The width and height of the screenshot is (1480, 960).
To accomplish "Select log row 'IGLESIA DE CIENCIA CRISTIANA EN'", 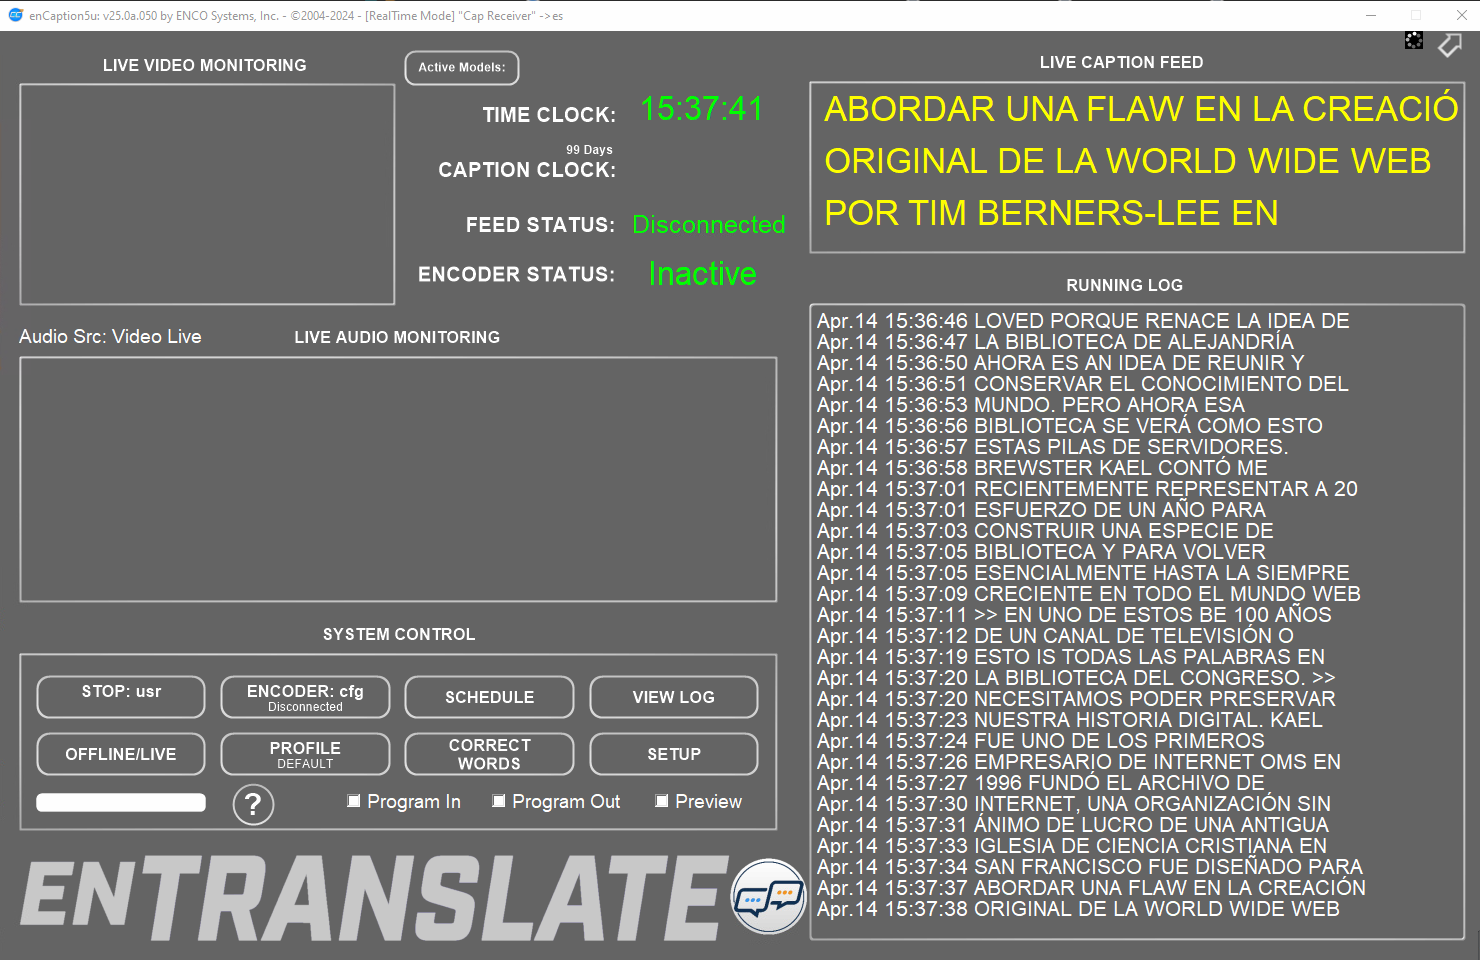I will [1072, 846].
